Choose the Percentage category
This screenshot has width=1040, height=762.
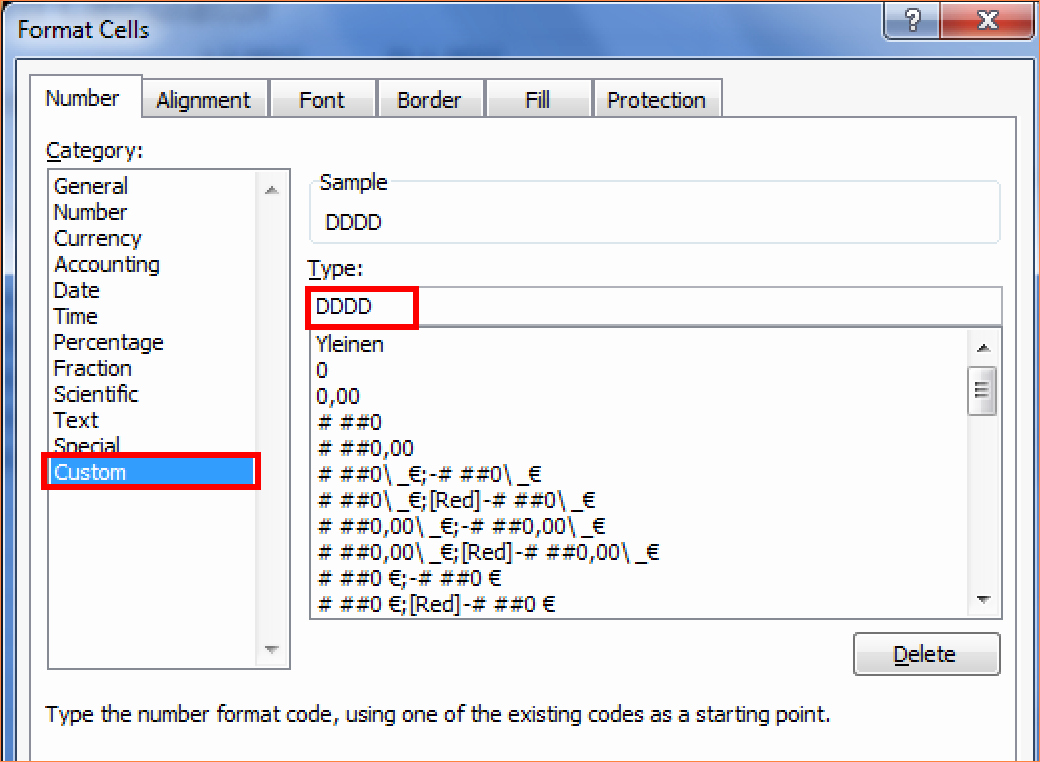coord(108,342)
